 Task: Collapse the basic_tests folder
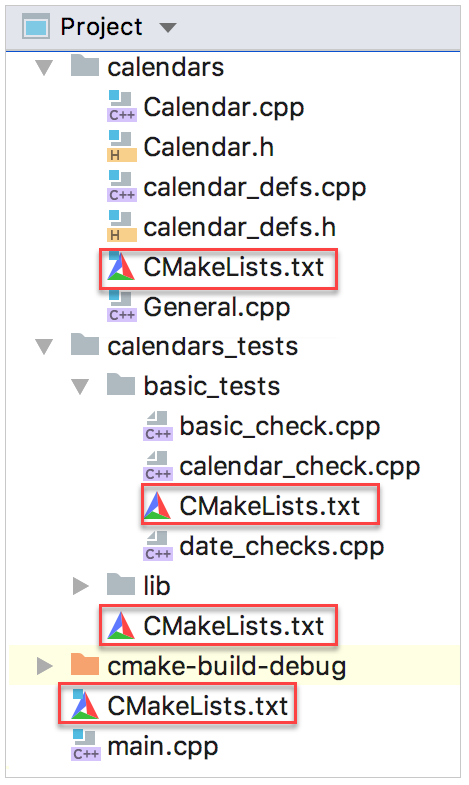tap(80, 386)
